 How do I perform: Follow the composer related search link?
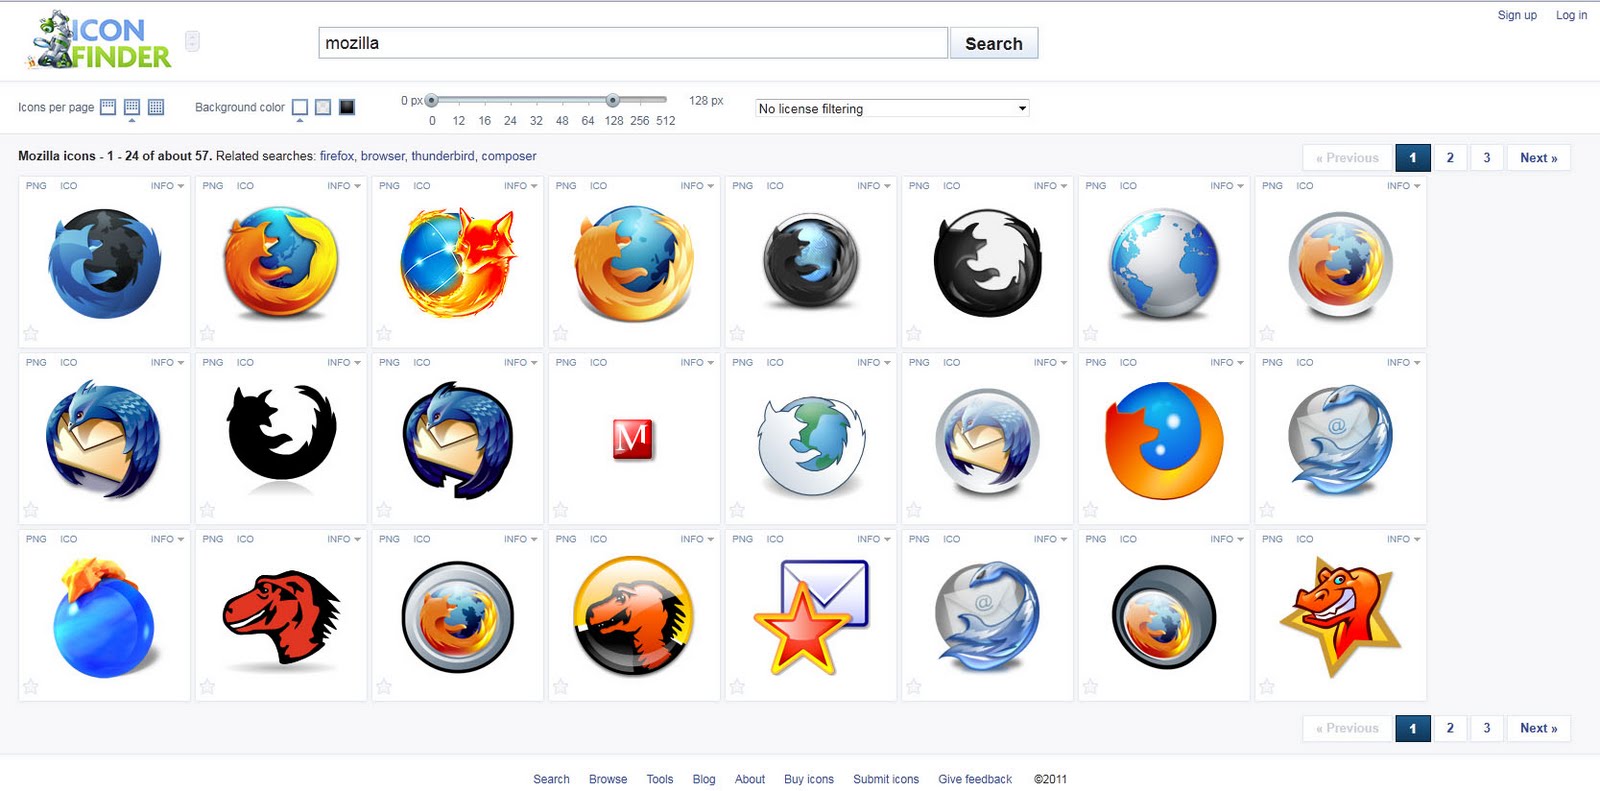509,156
